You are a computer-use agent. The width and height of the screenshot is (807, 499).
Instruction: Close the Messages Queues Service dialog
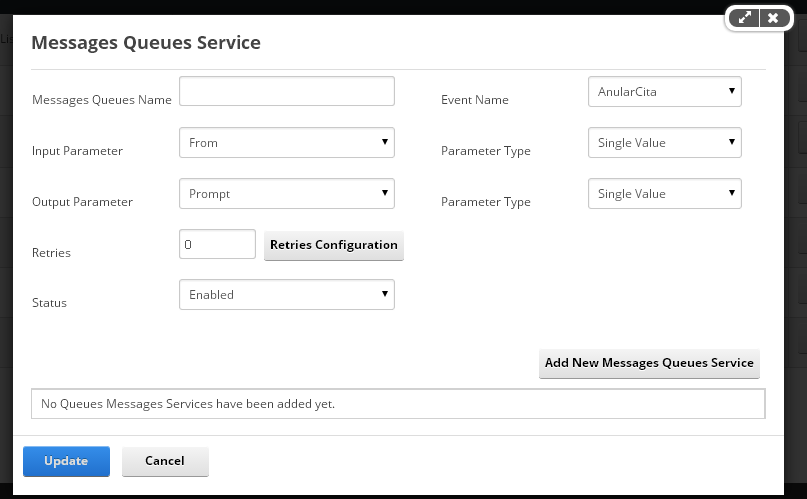point(774,18)
